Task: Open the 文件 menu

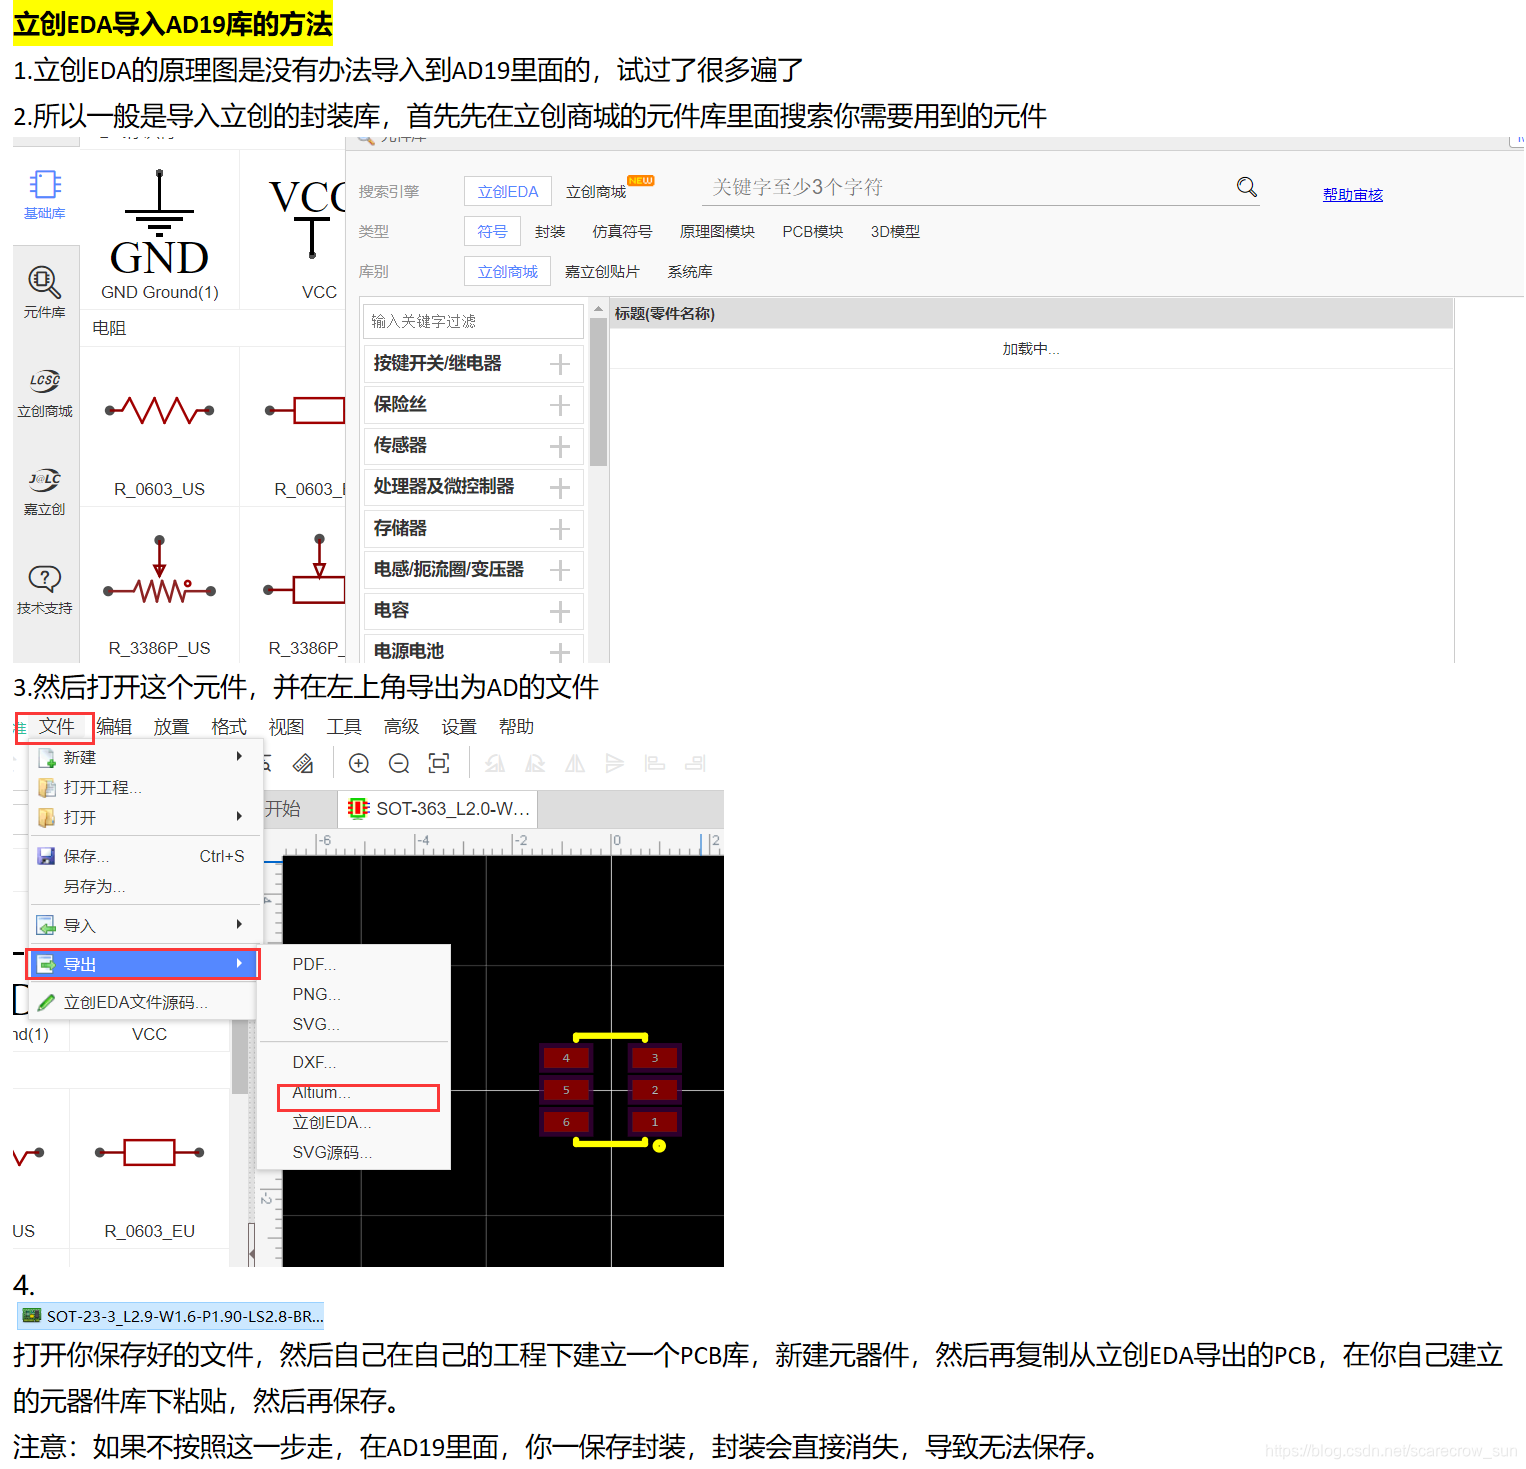Action: coord(56,727)
